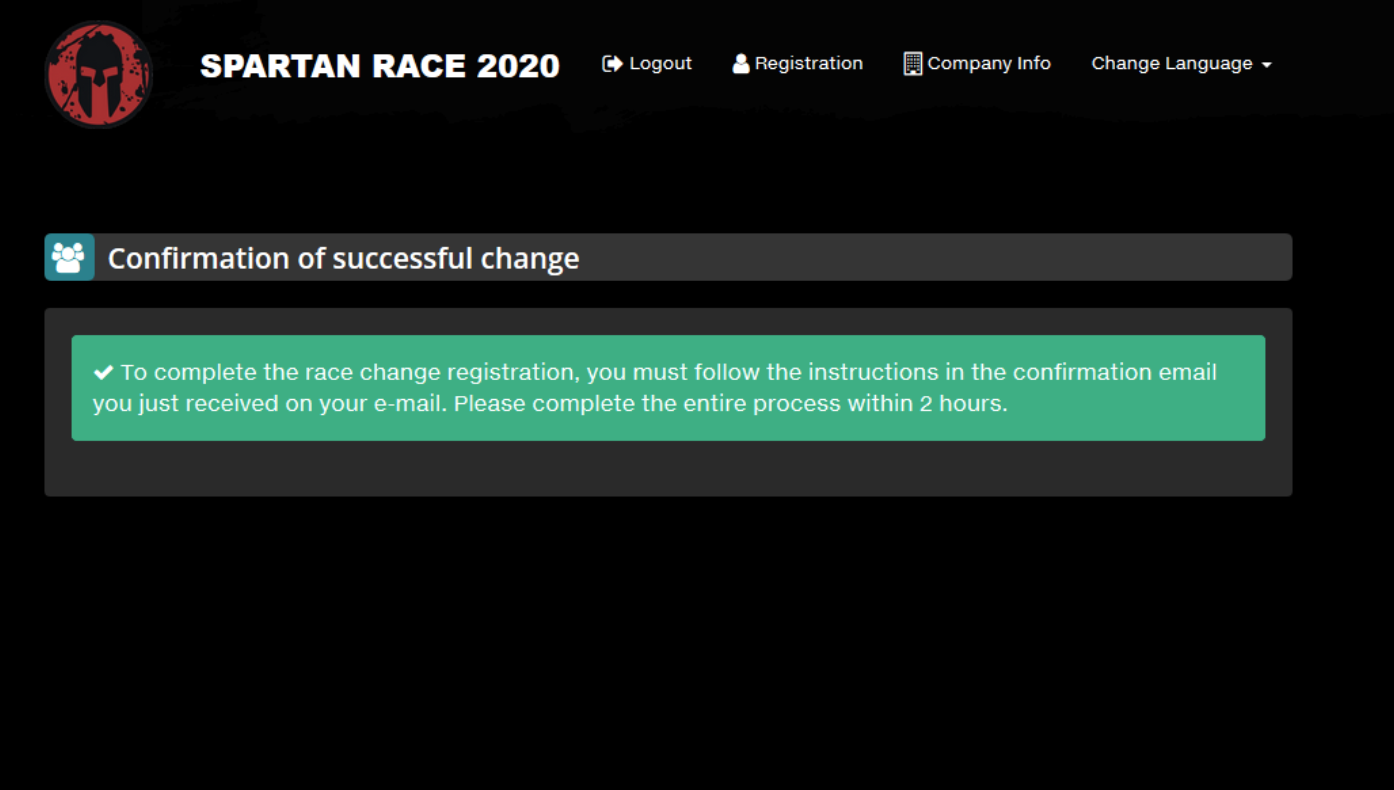Go to the Company Info page
The image size is (1394, 790).
(x=988, y=64)
